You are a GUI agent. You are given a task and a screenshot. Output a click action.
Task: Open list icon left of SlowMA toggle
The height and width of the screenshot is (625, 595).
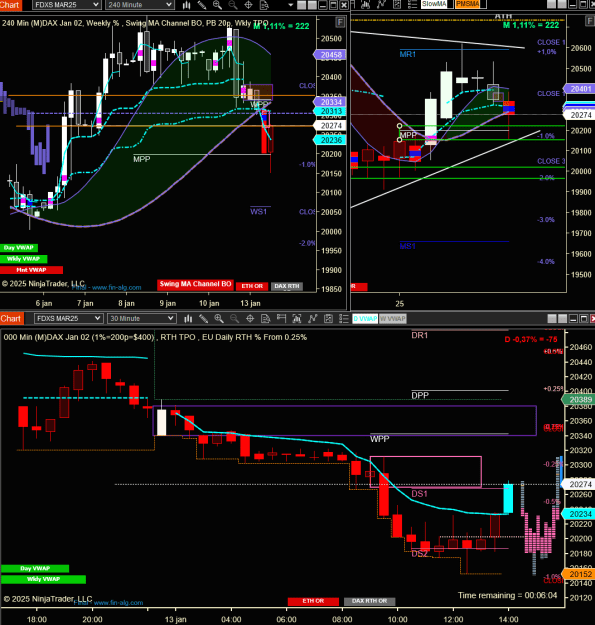(x=412, y=4)
